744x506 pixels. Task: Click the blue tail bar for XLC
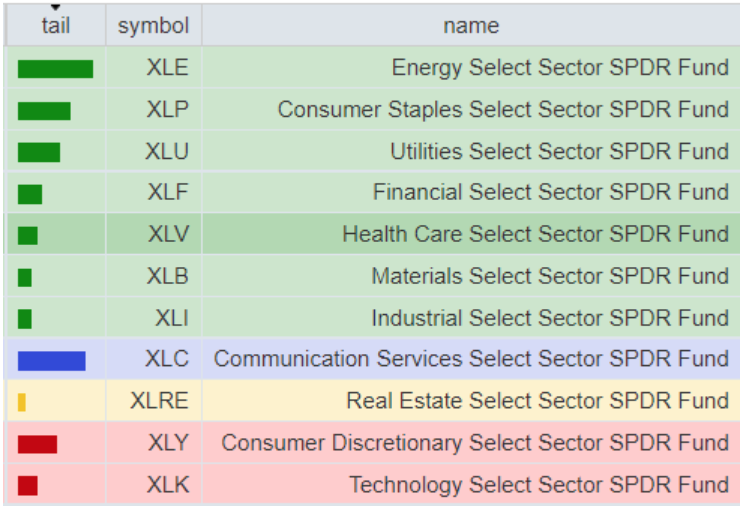[52, 360]
